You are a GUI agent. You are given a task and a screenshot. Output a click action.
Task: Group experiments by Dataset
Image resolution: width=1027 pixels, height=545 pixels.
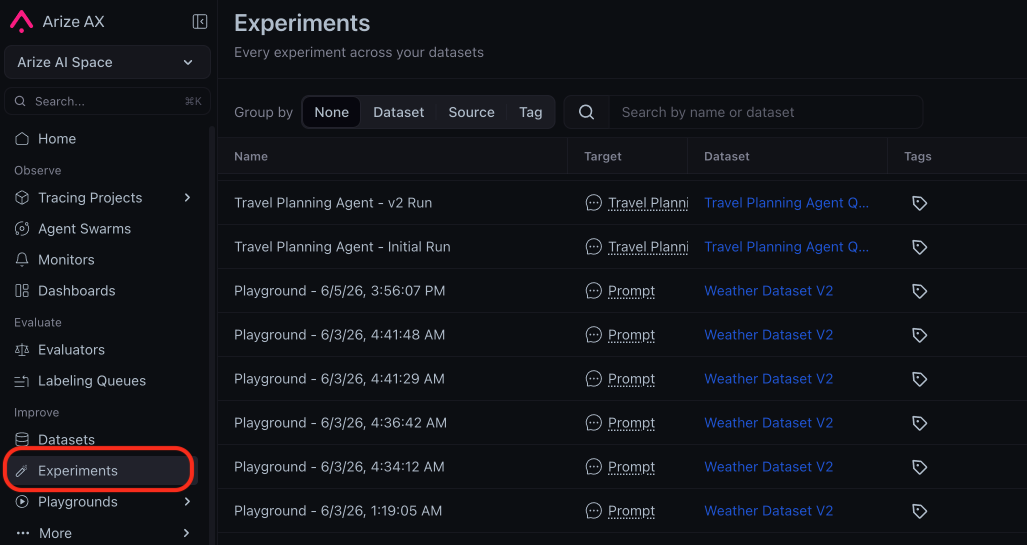398,112
